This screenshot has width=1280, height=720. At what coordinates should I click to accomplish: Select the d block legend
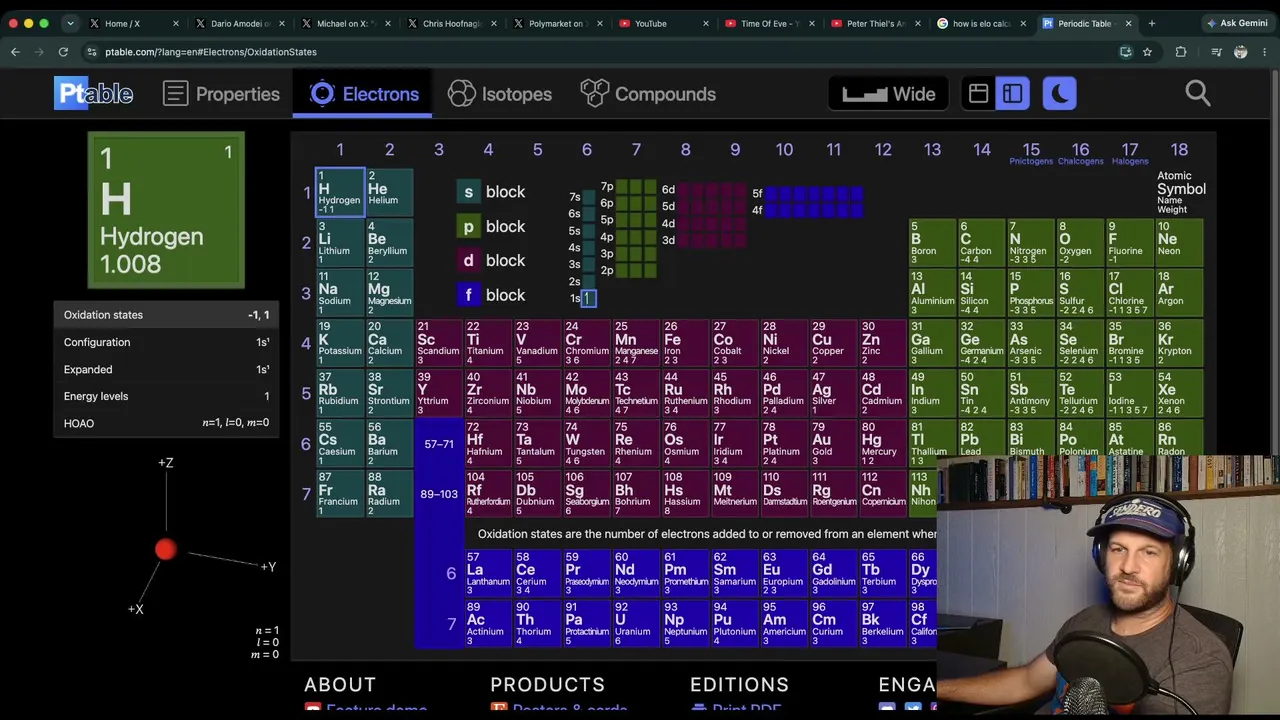coord(491,261)
